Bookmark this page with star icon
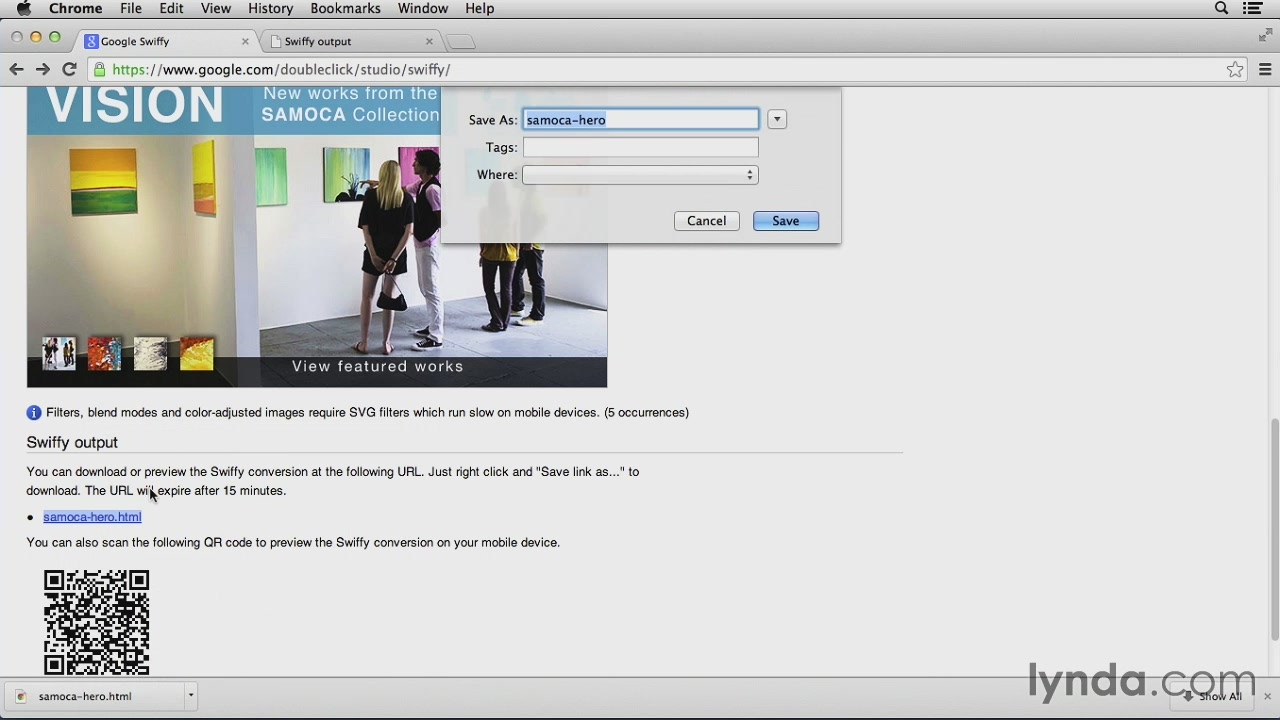 pyautogui.click(x=1235, y=69)
